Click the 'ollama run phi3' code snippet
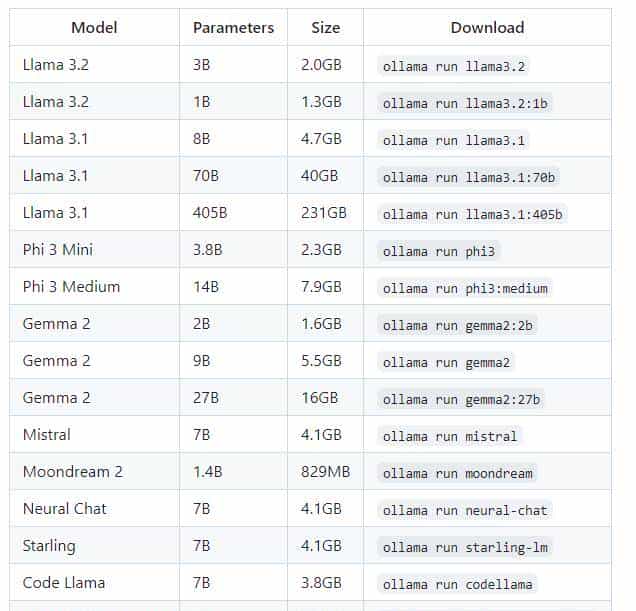This screenshot has height=611, width=636. click(439, 251)
